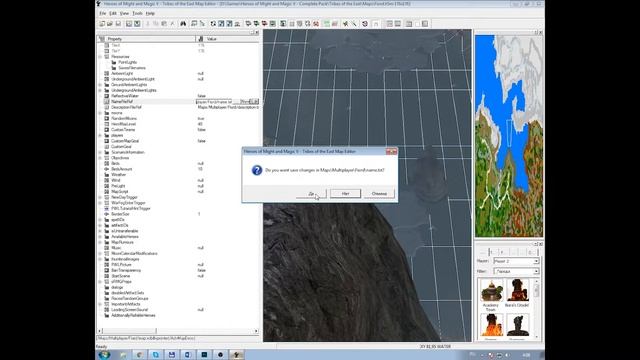Expand the players node
The width and height of the screenshot is (640, 360).
tap(100, 135)
